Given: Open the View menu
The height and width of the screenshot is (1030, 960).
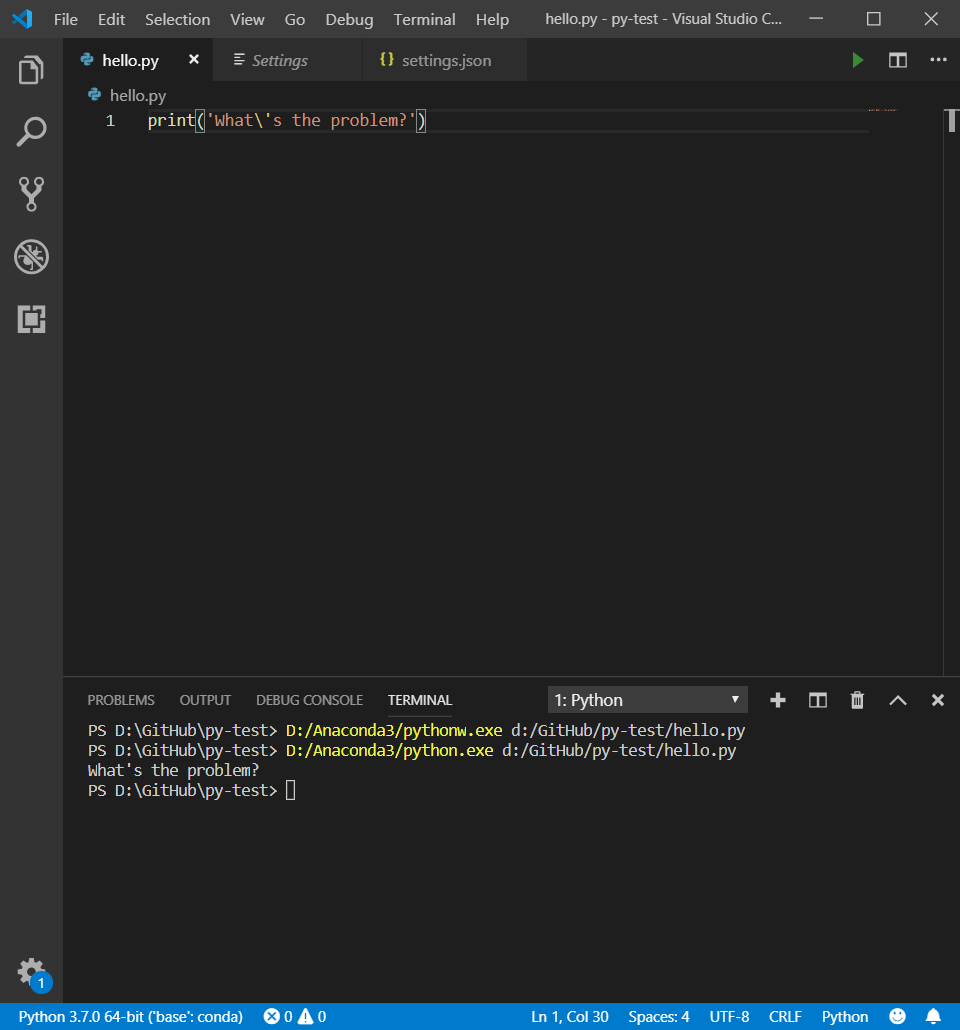Looking at the screenshot, I should coord(247,20).
